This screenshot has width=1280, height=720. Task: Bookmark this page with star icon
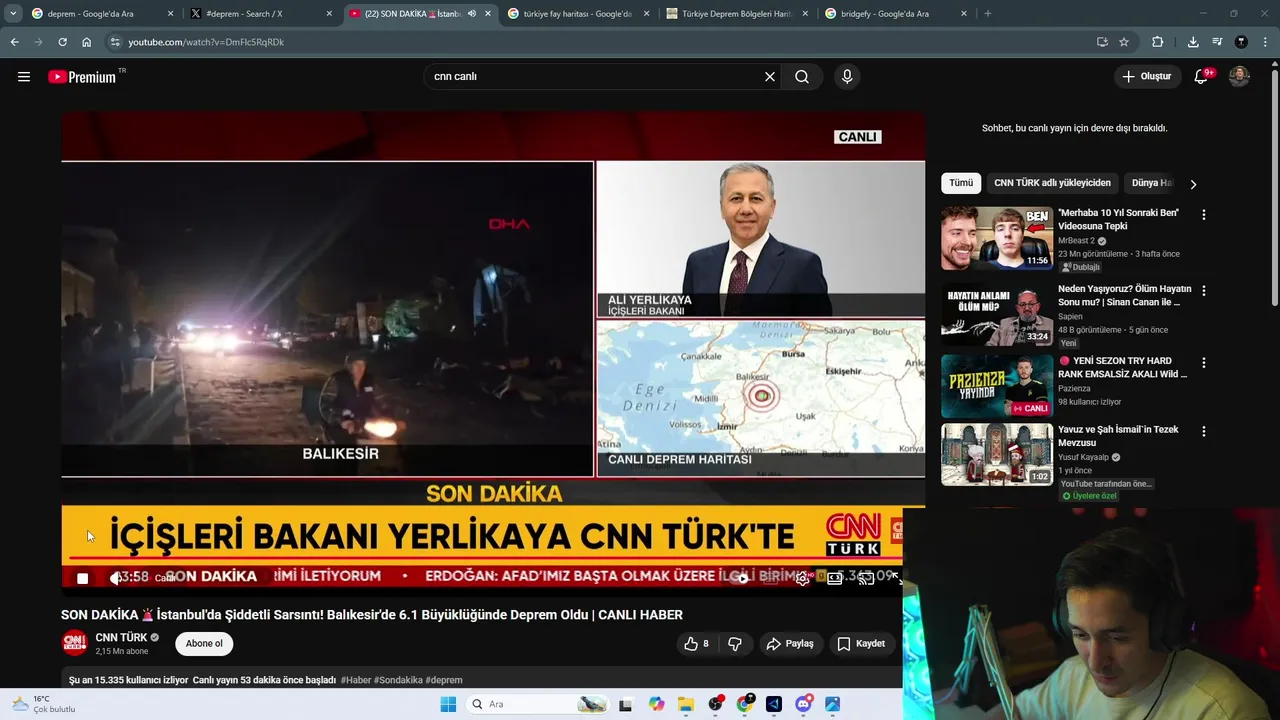click(1124, 42)
